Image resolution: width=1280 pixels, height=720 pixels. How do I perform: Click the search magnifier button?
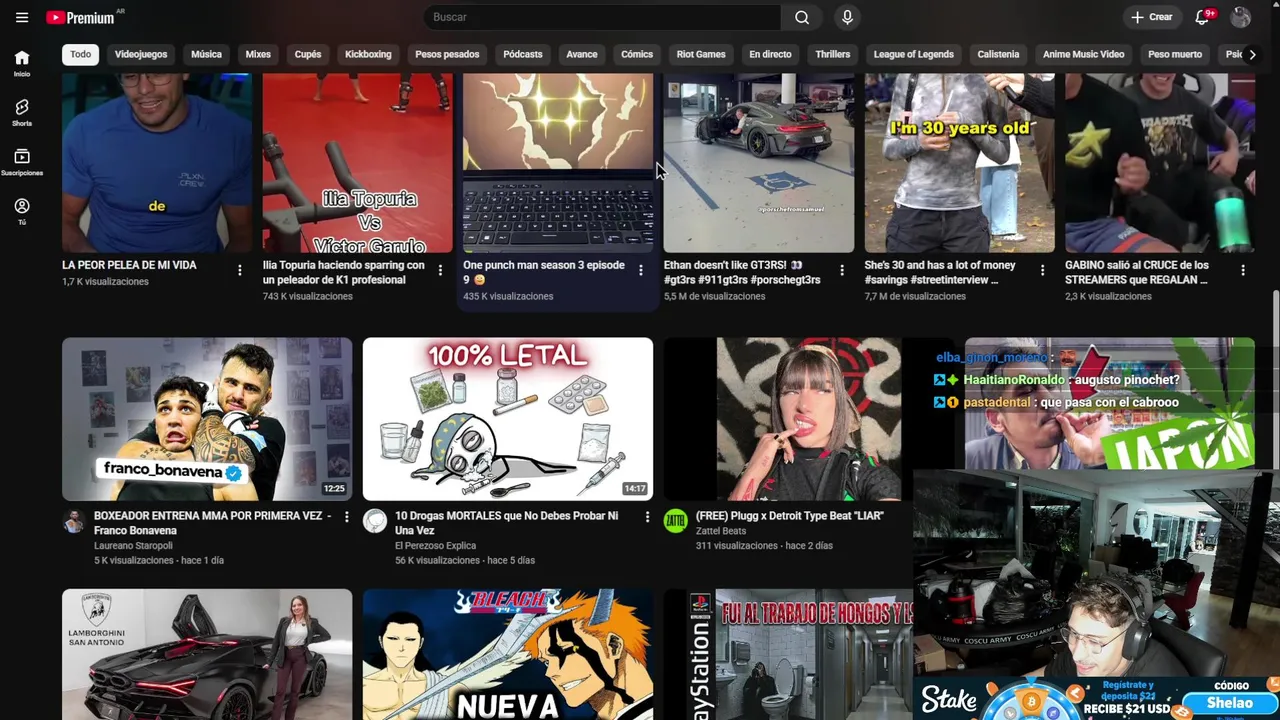(x=802, y=17)
